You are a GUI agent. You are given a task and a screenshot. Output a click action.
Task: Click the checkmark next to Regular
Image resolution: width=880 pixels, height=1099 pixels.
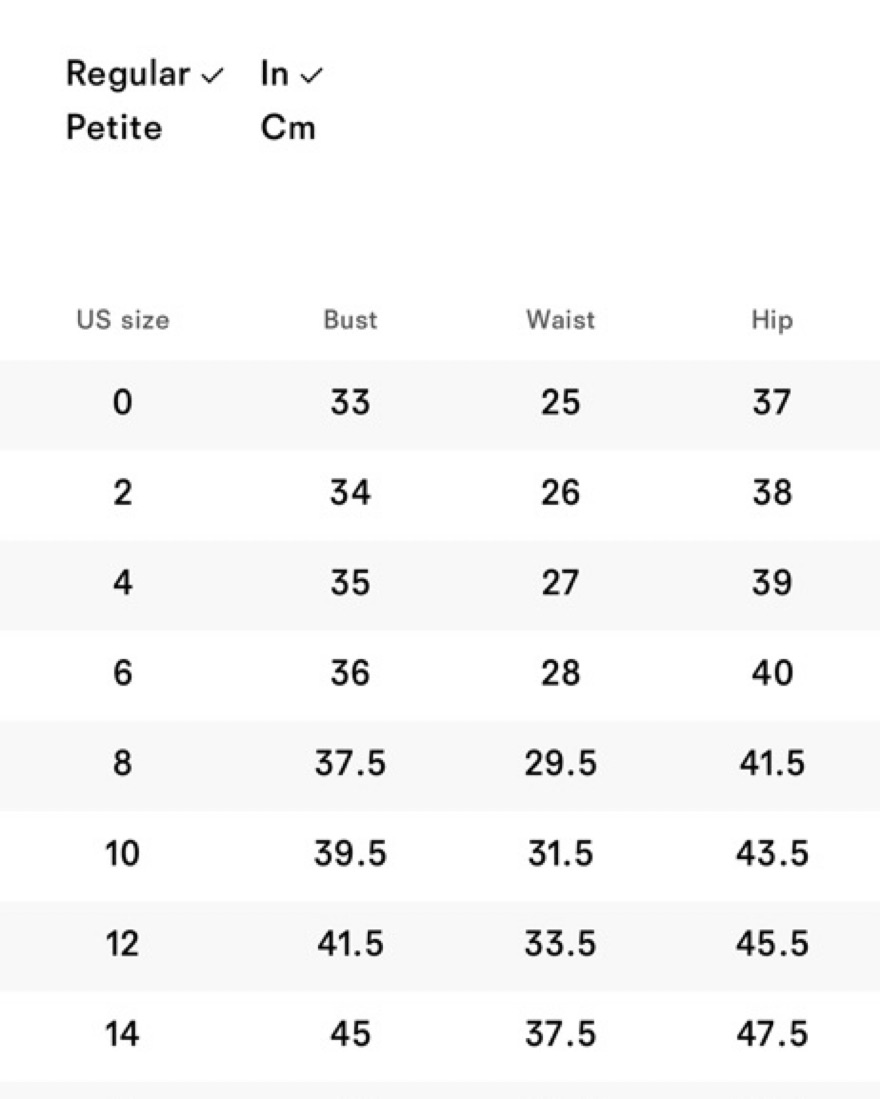212,75
